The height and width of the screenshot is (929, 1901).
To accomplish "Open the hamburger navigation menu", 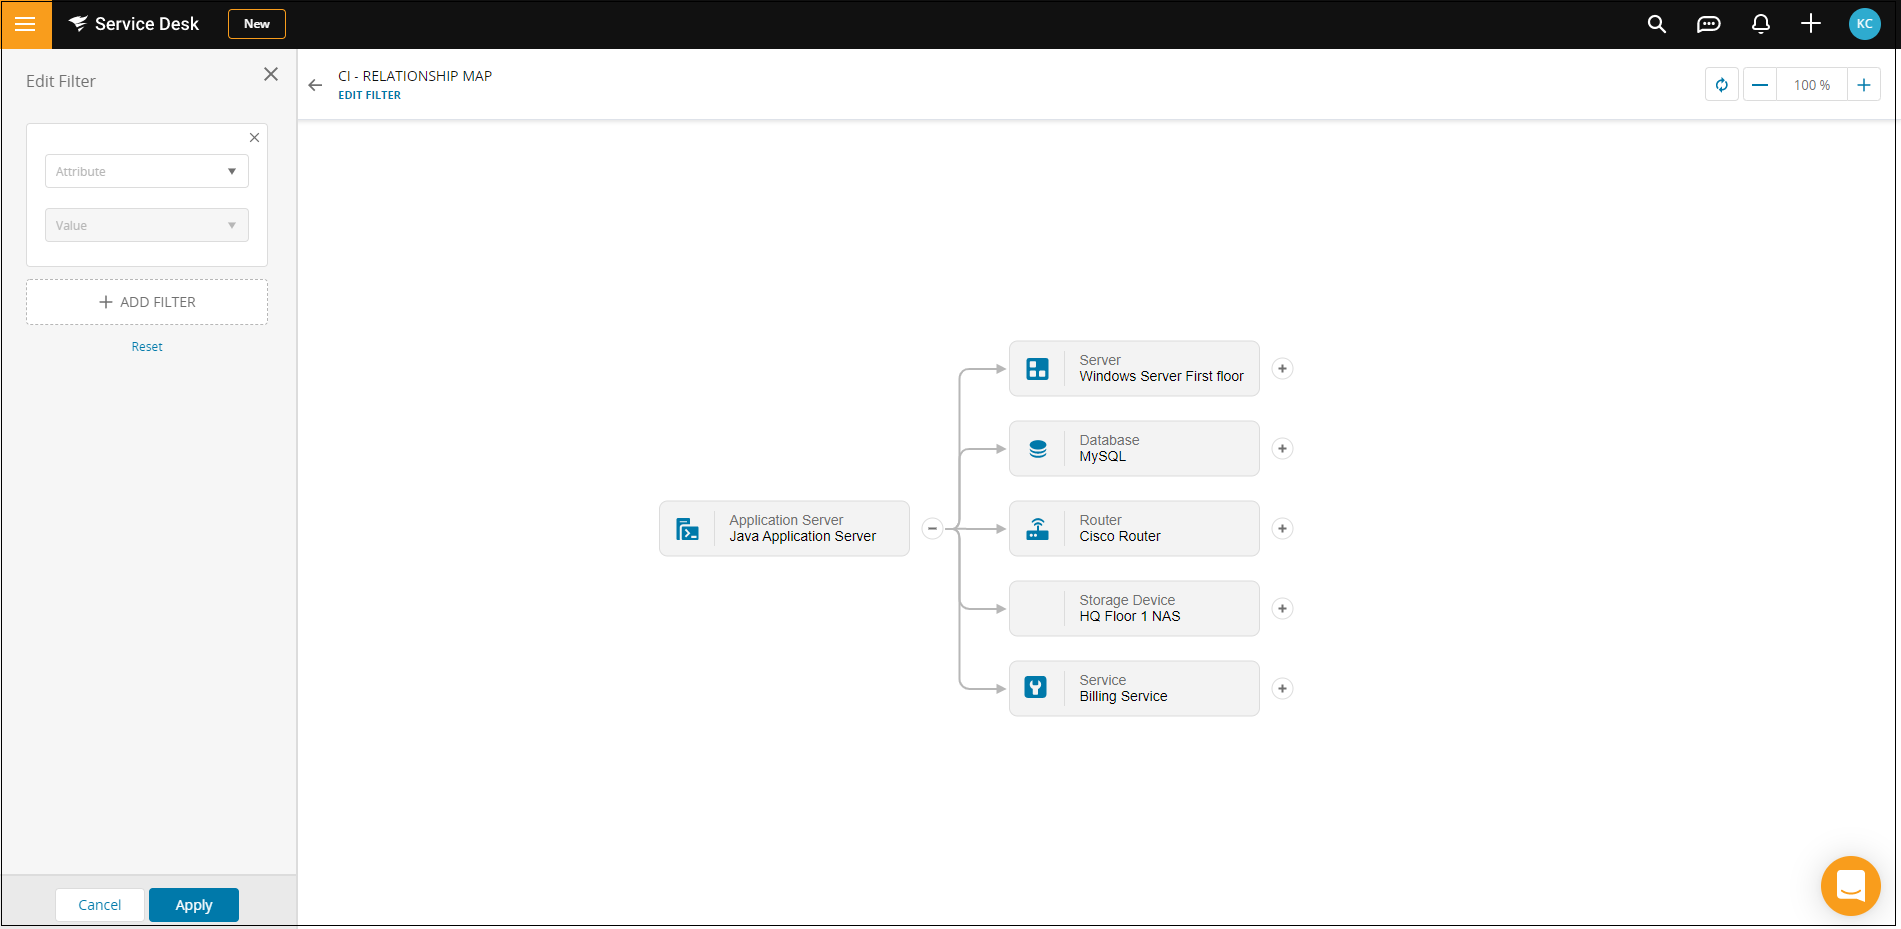I will coord(26,24).
